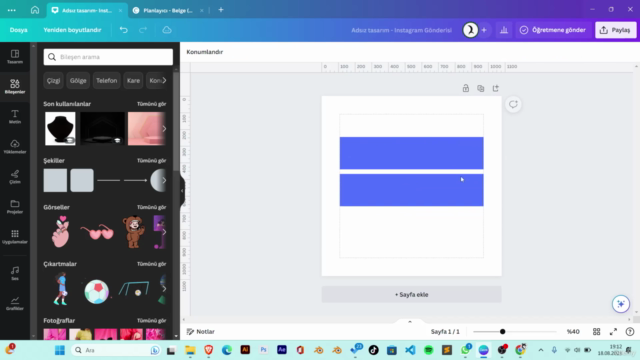The image size is (640, 360).
Task: Open the Yüklemeler uploads panel
Action: (15, 147)
